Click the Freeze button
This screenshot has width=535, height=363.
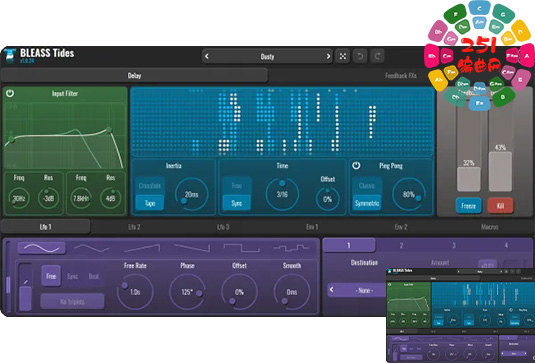pos(468,206)
